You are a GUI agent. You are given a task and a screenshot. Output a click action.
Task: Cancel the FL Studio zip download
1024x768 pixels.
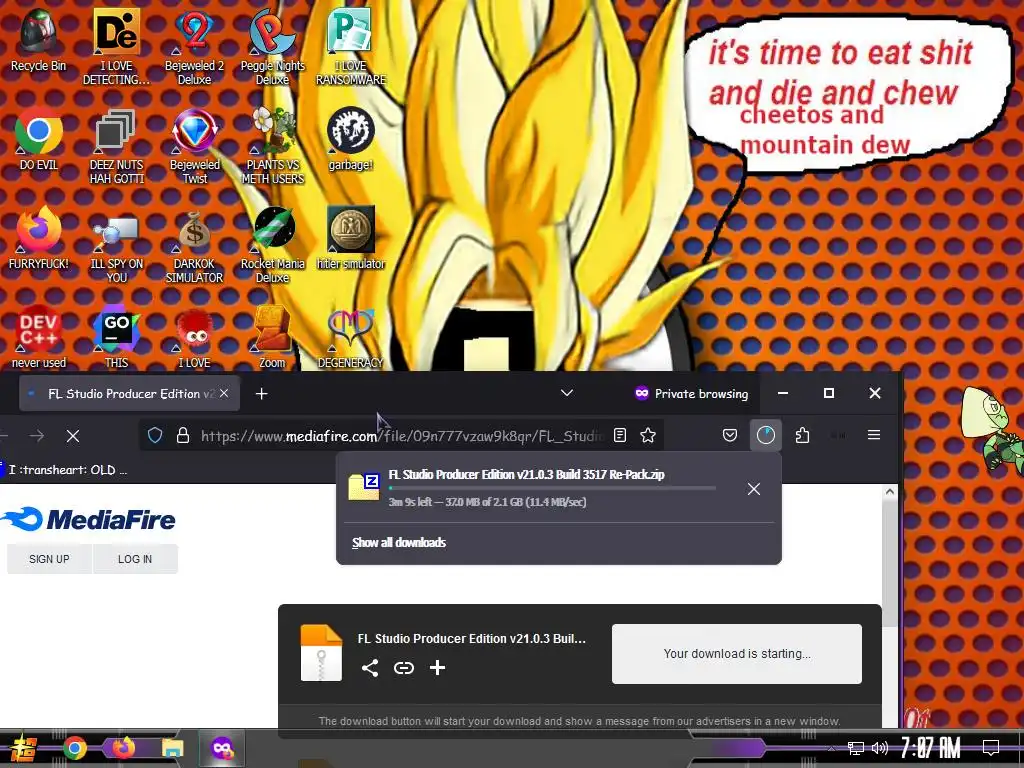coord(754,489)
